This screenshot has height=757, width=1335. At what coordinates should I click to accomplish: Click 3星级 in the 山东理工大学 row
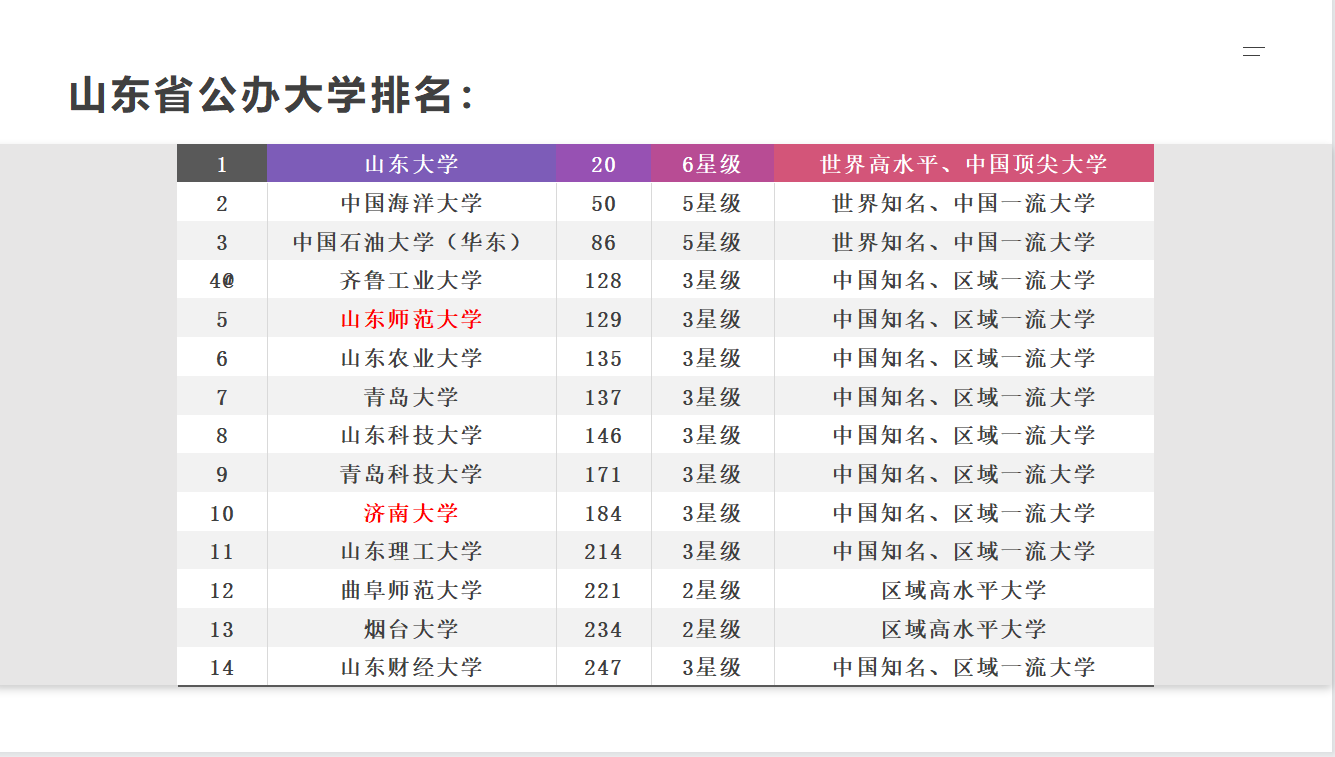(x=712, y=551)
